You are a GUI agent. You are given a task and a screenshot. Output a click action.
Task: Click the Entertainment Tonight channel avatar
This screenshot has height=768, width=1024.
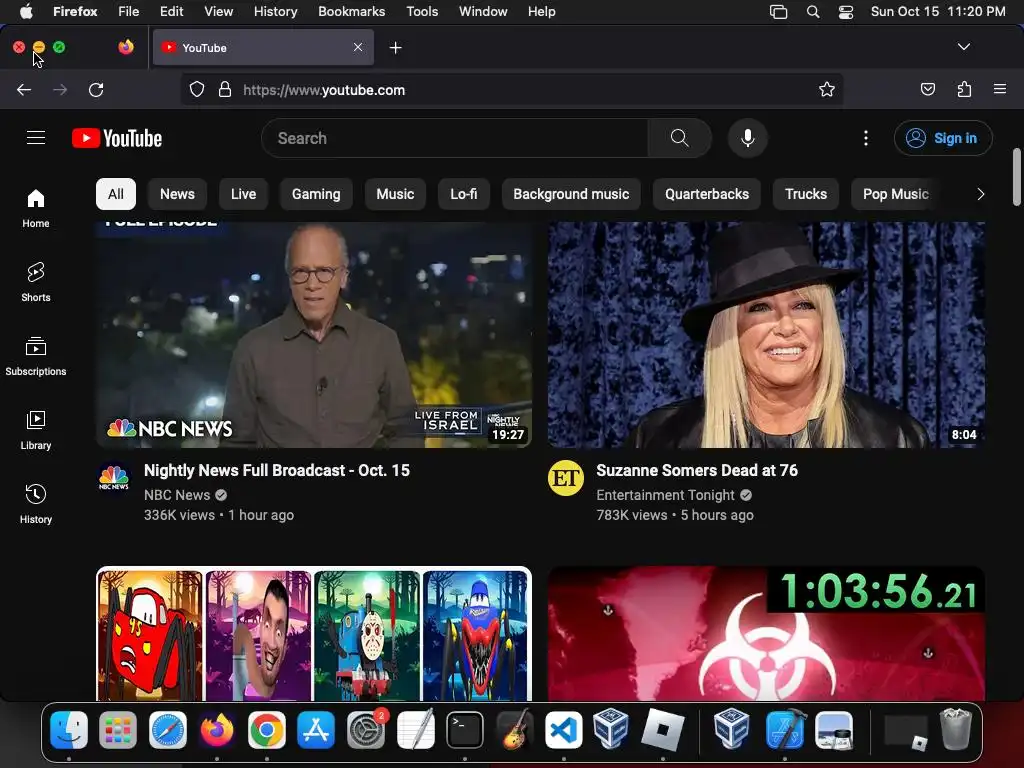(566, 478)
